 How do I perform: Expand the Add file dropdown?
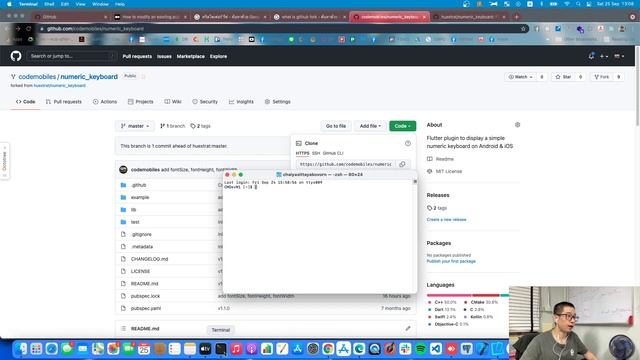[x=370, y=126]
